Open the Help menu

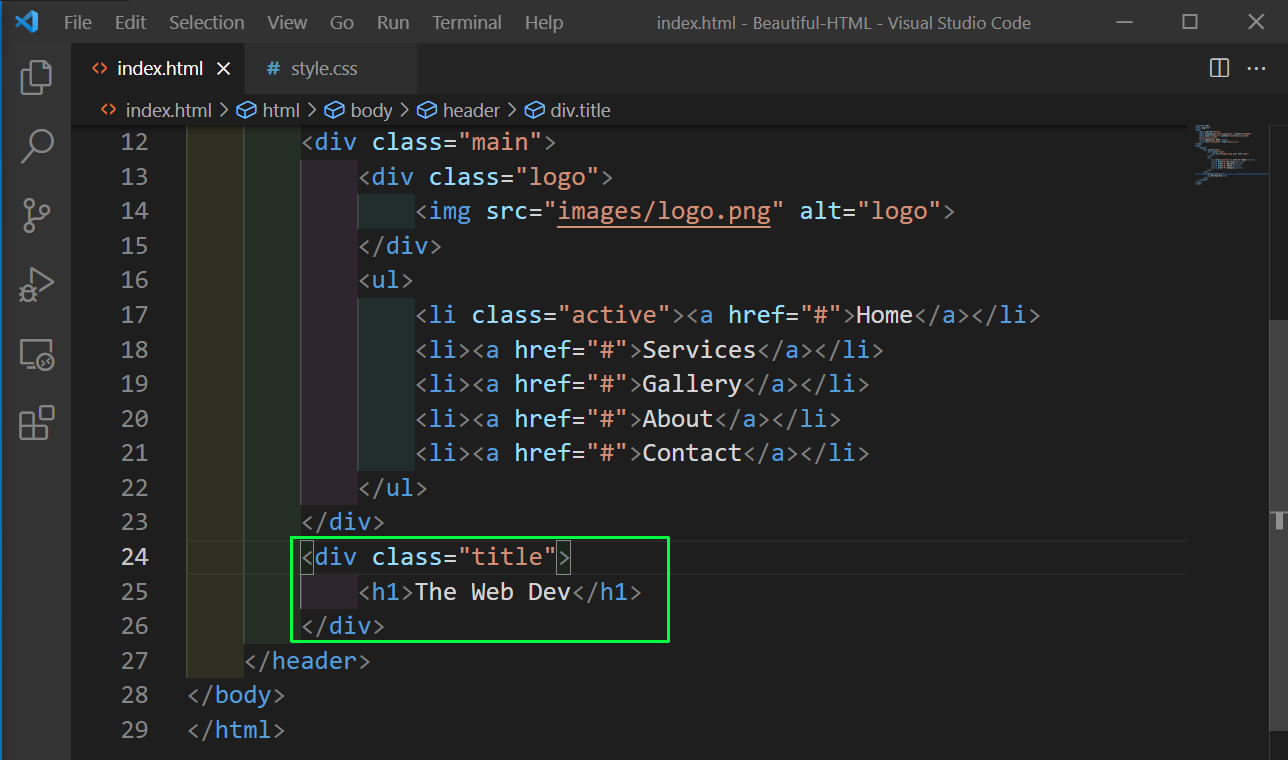[544, 22]
